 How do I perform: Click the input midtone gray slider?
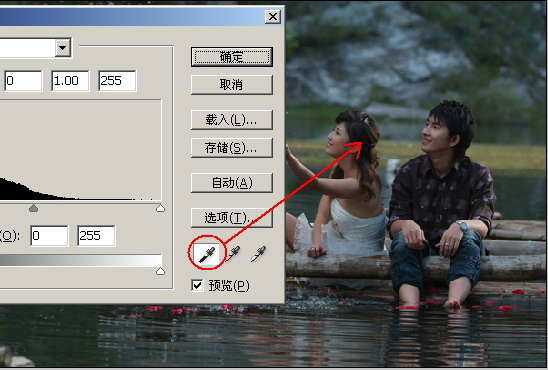click(34, 209)
